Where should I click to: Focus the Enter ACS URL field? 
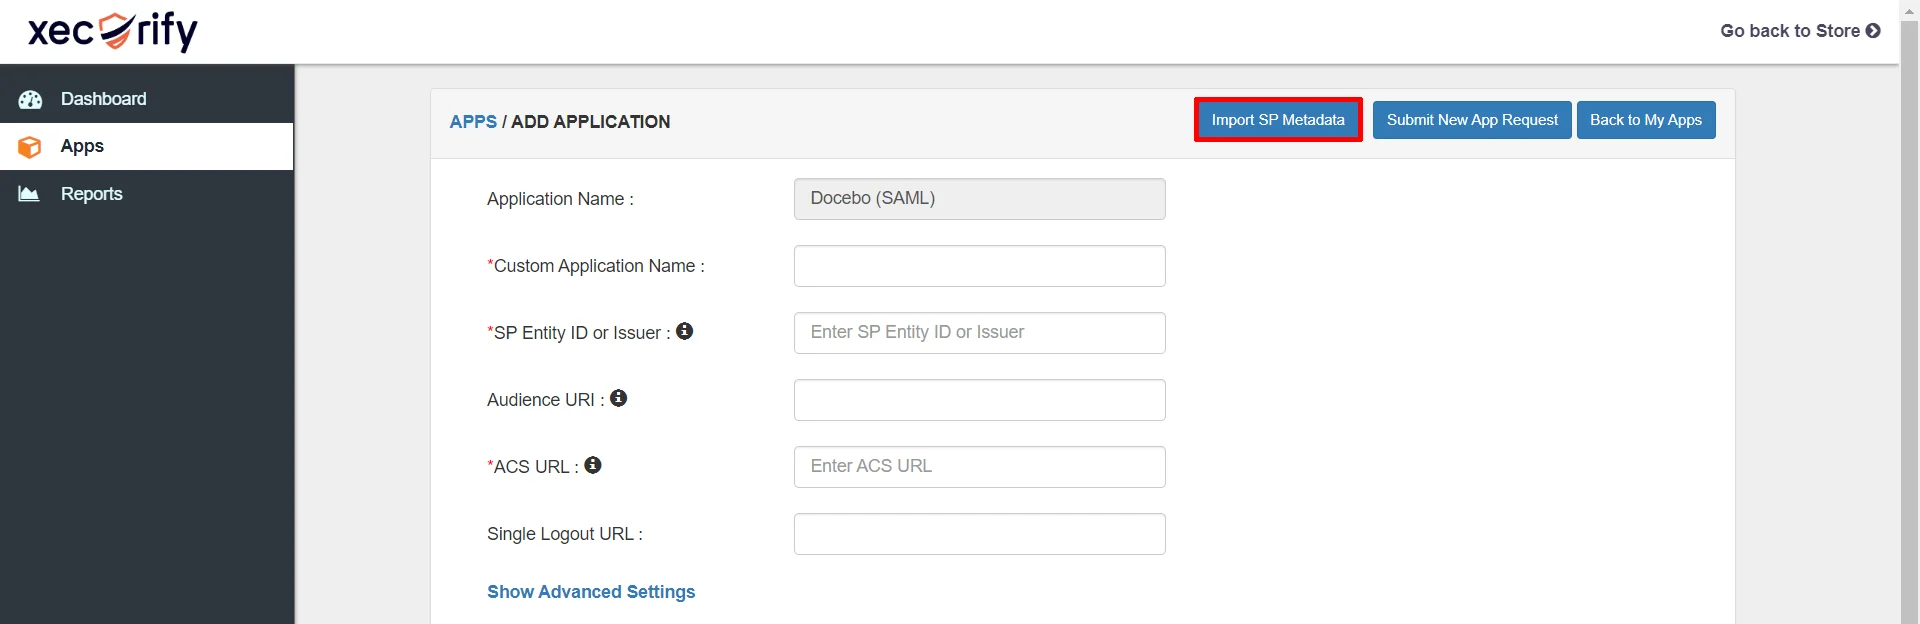pyautogui.click(x=980, y=467)
